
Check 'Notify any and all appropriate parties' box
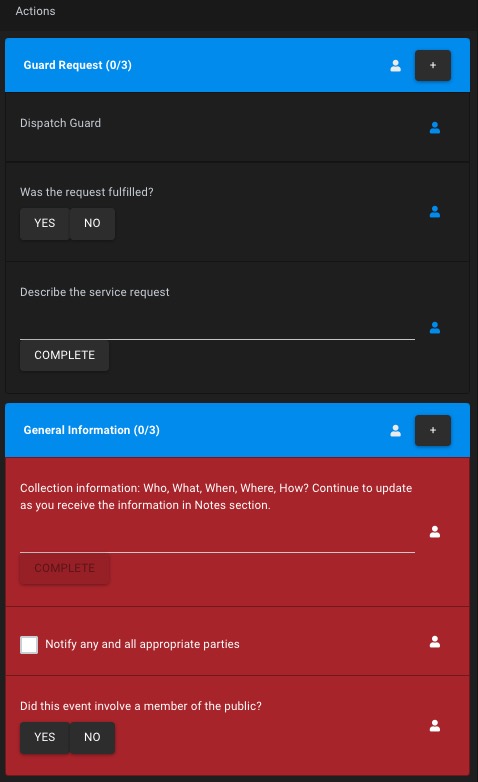[x=29, y=644]
